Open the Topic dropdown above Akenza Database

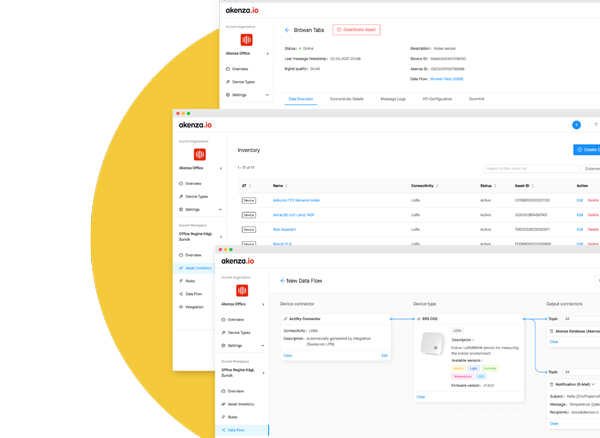582,319
